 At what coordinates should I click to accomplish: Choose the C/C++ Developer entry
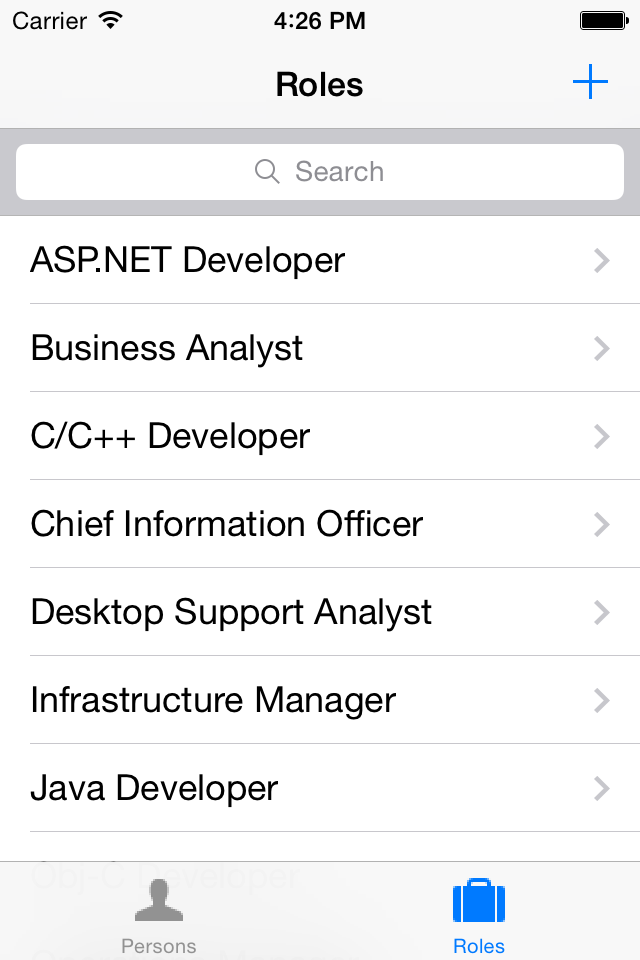tap(320, 436)
